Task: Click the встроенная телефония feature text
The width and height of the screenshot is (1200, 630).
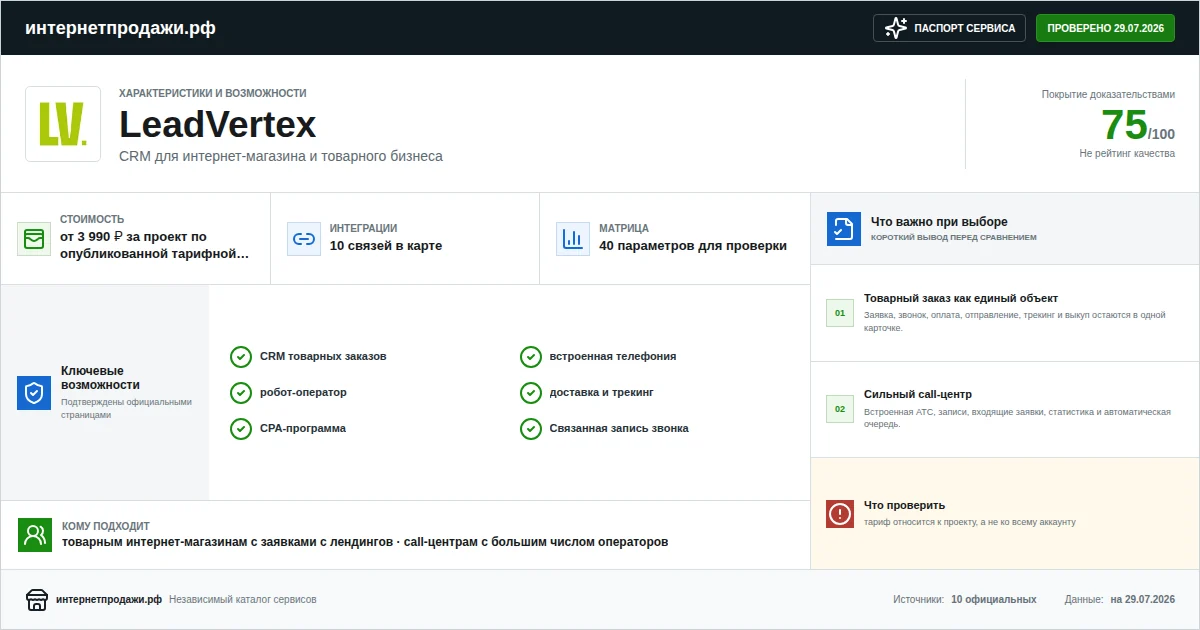Action: [613, 356]
